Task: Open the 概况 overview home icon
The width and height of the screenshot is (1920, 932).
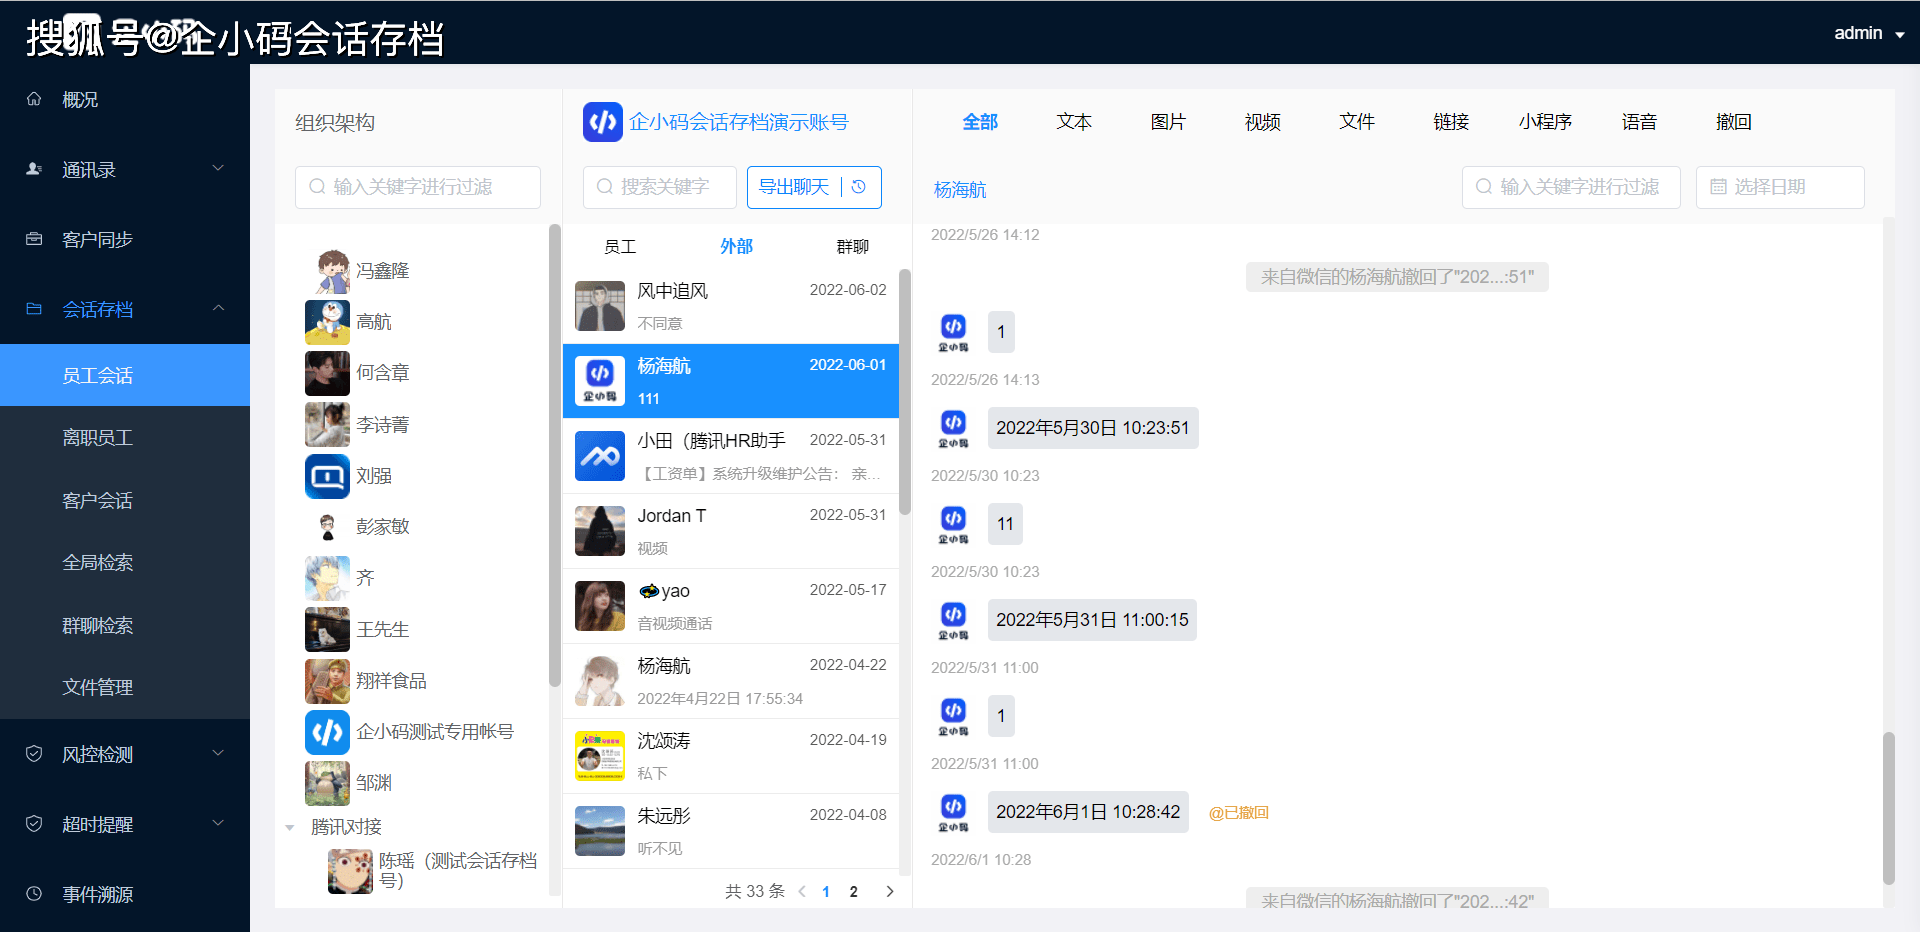Action: (34, 99)
